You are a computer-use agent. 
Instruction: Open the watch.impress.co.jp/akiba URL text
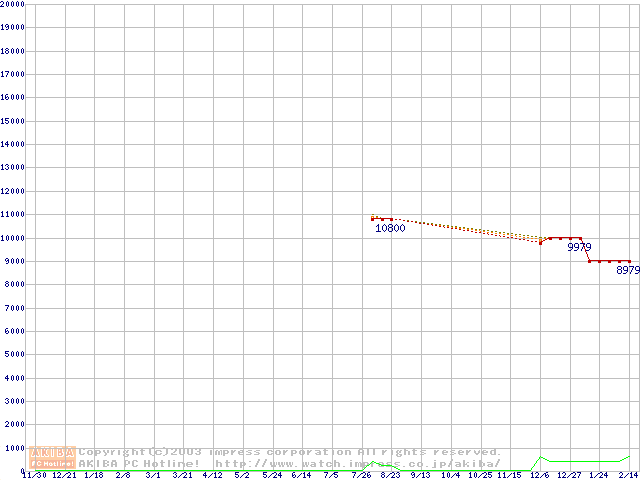pyautogui.click(x=358, y=463)
